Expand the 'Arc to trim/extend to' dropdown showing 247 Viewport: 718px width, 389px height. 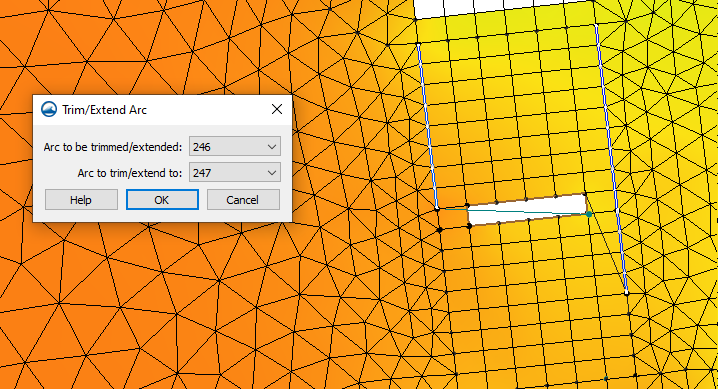234,173
